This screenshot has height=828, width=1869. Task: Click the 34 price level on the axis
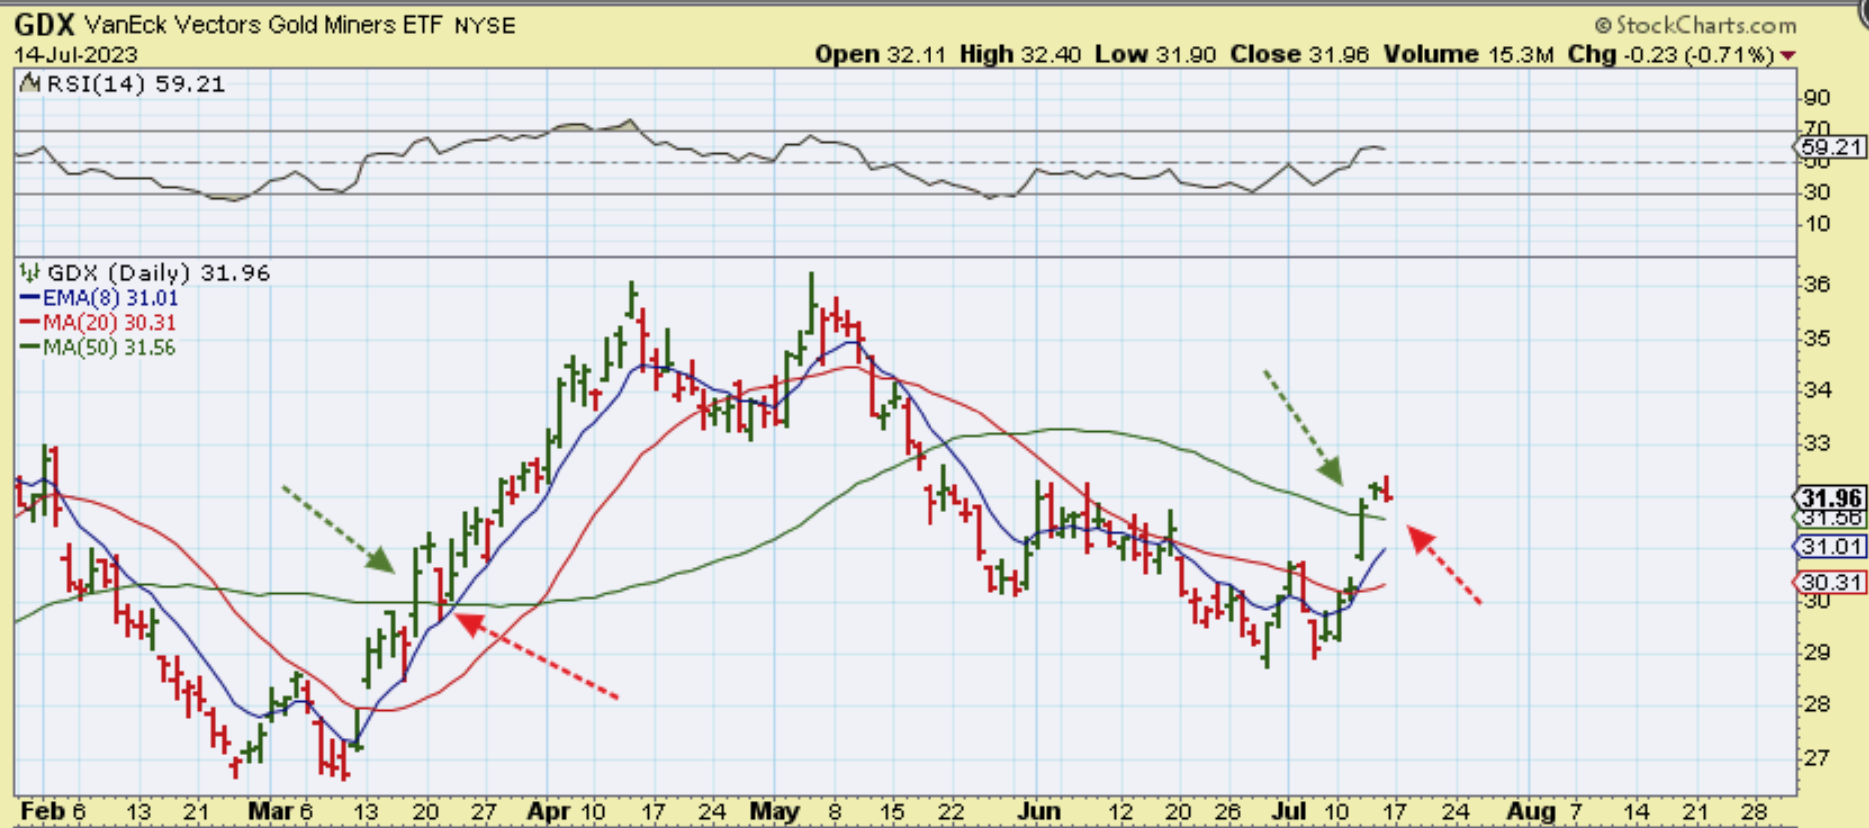coord(1816,390)
